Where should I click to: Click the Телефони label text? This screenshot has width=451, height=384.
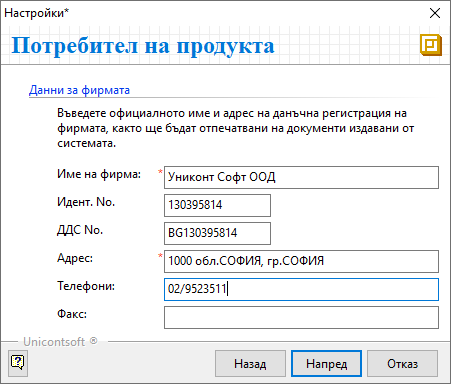tap(86, 286)
